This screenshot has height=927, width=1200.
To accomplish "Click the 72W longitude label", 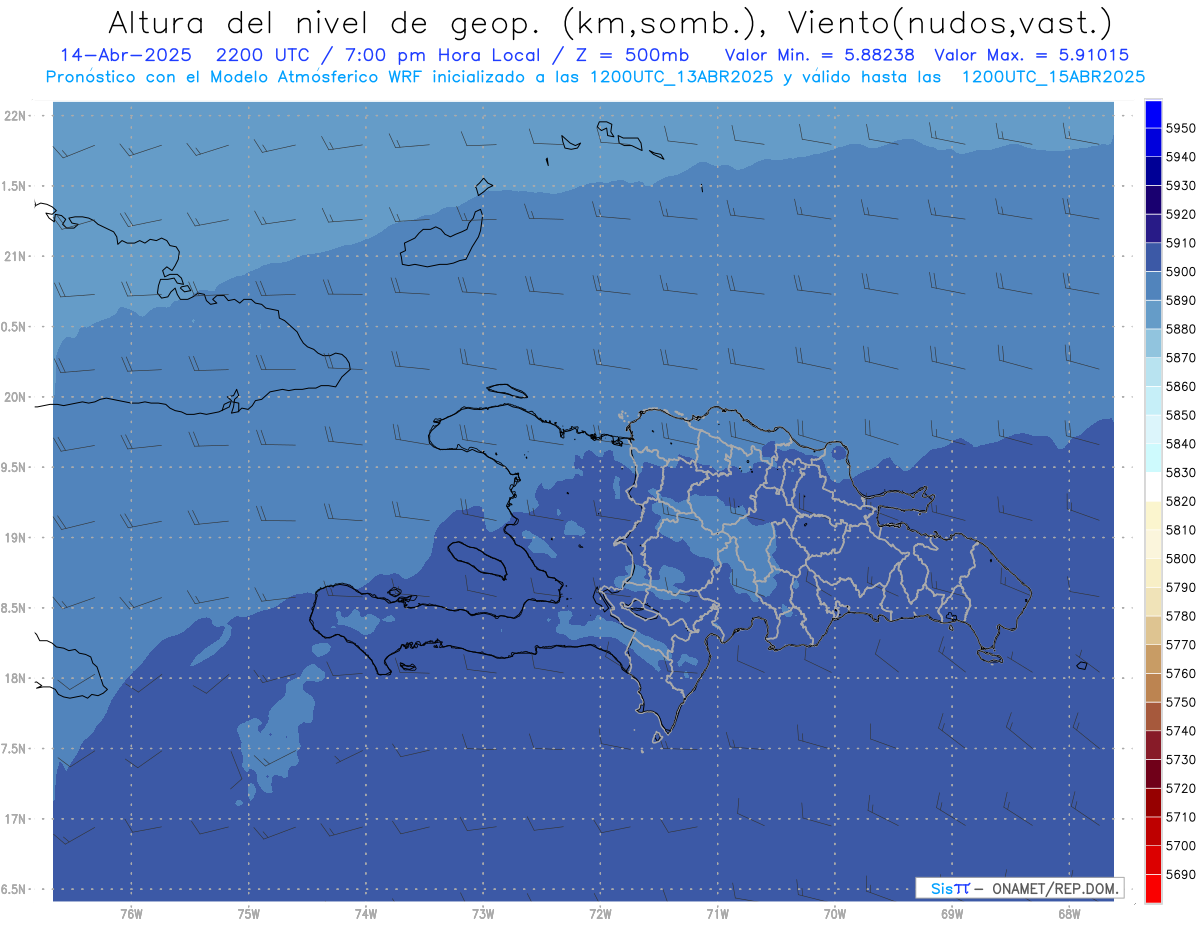I will coord(600,914).
